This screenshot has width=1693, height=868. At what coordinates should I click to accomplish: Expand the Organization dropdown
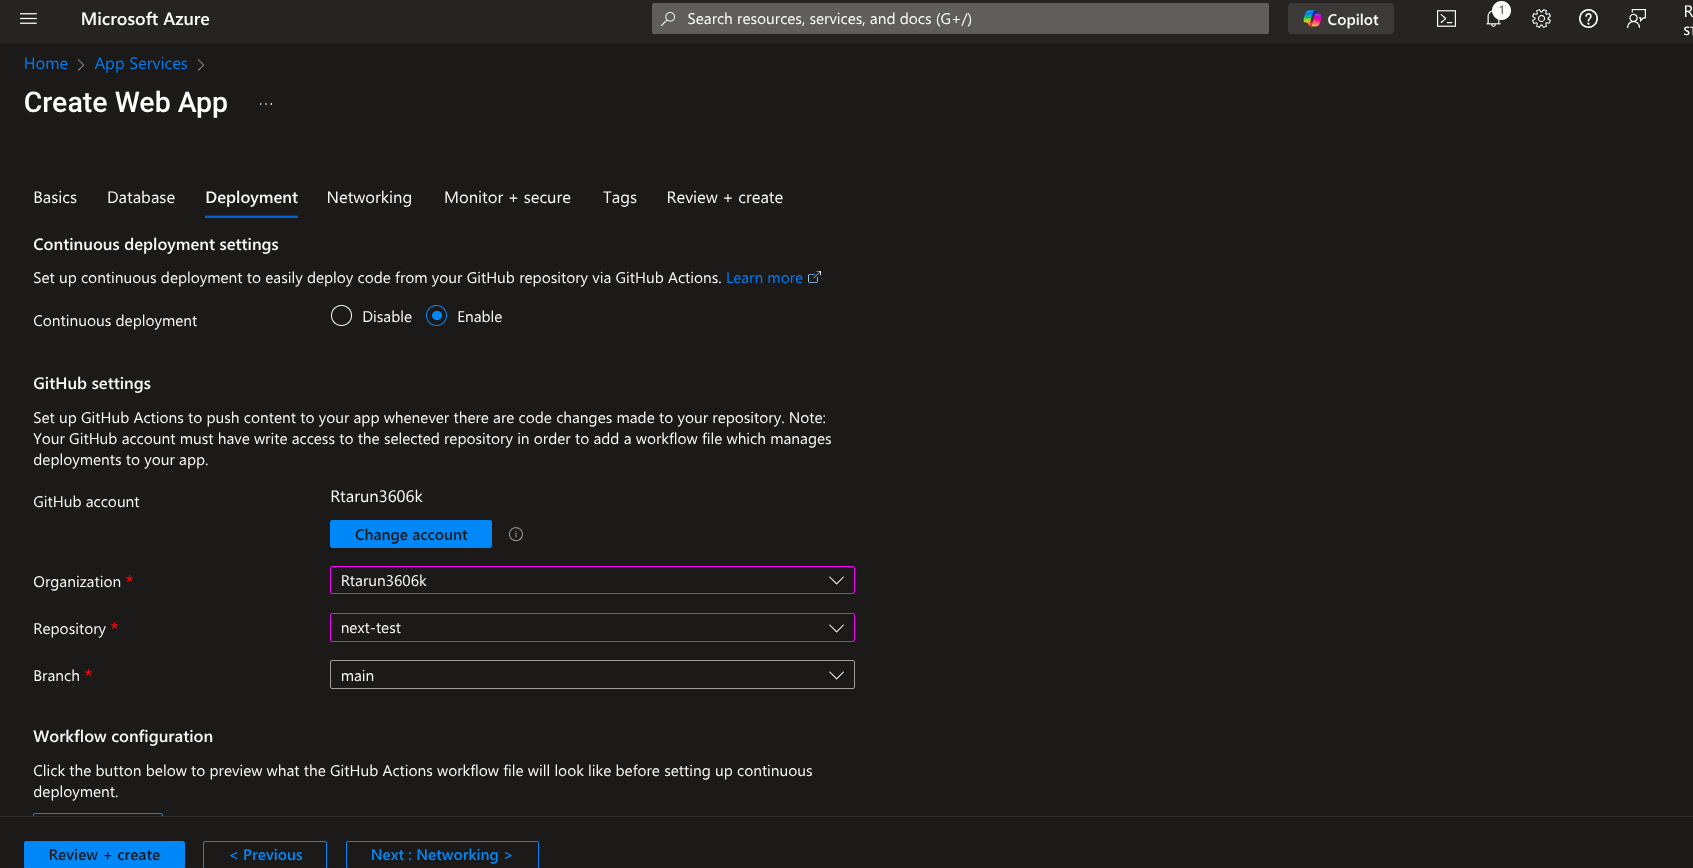point(592,581)
